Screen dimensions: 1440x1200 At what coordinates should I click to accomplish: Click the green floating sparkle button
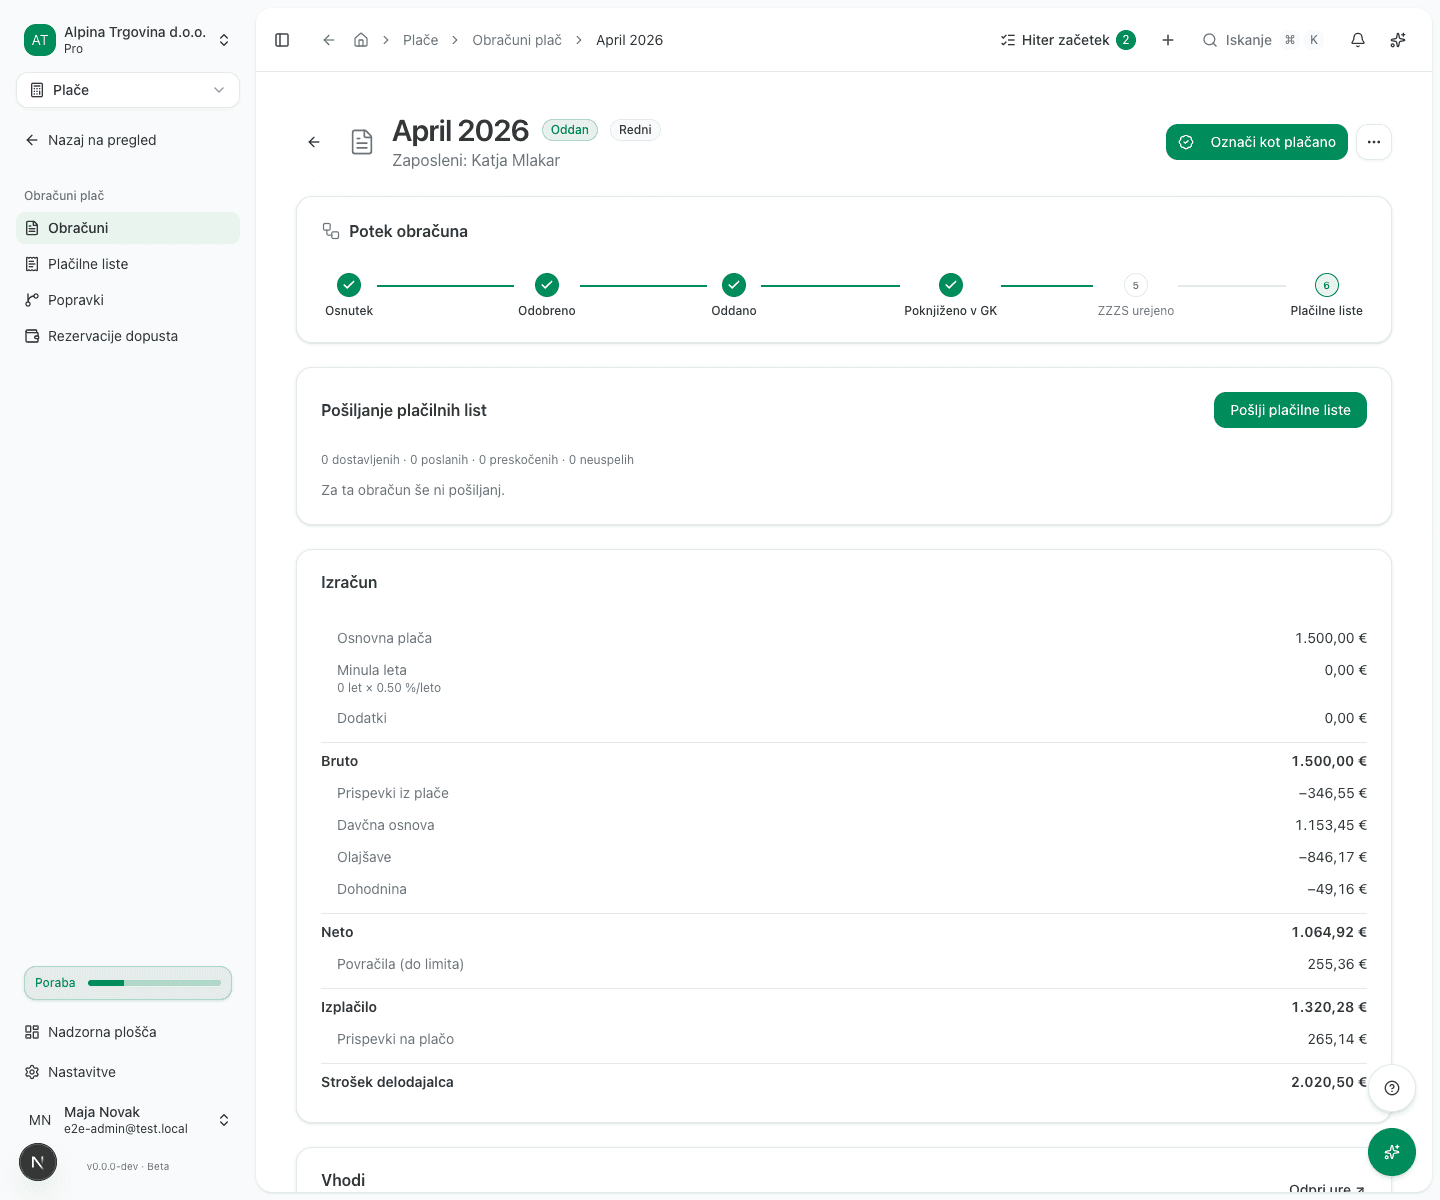click(x=1392, y=1152)
